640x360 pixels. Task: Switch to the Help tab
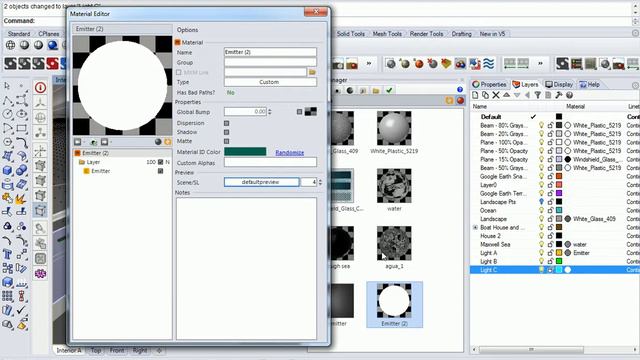[x=590, y=84]
